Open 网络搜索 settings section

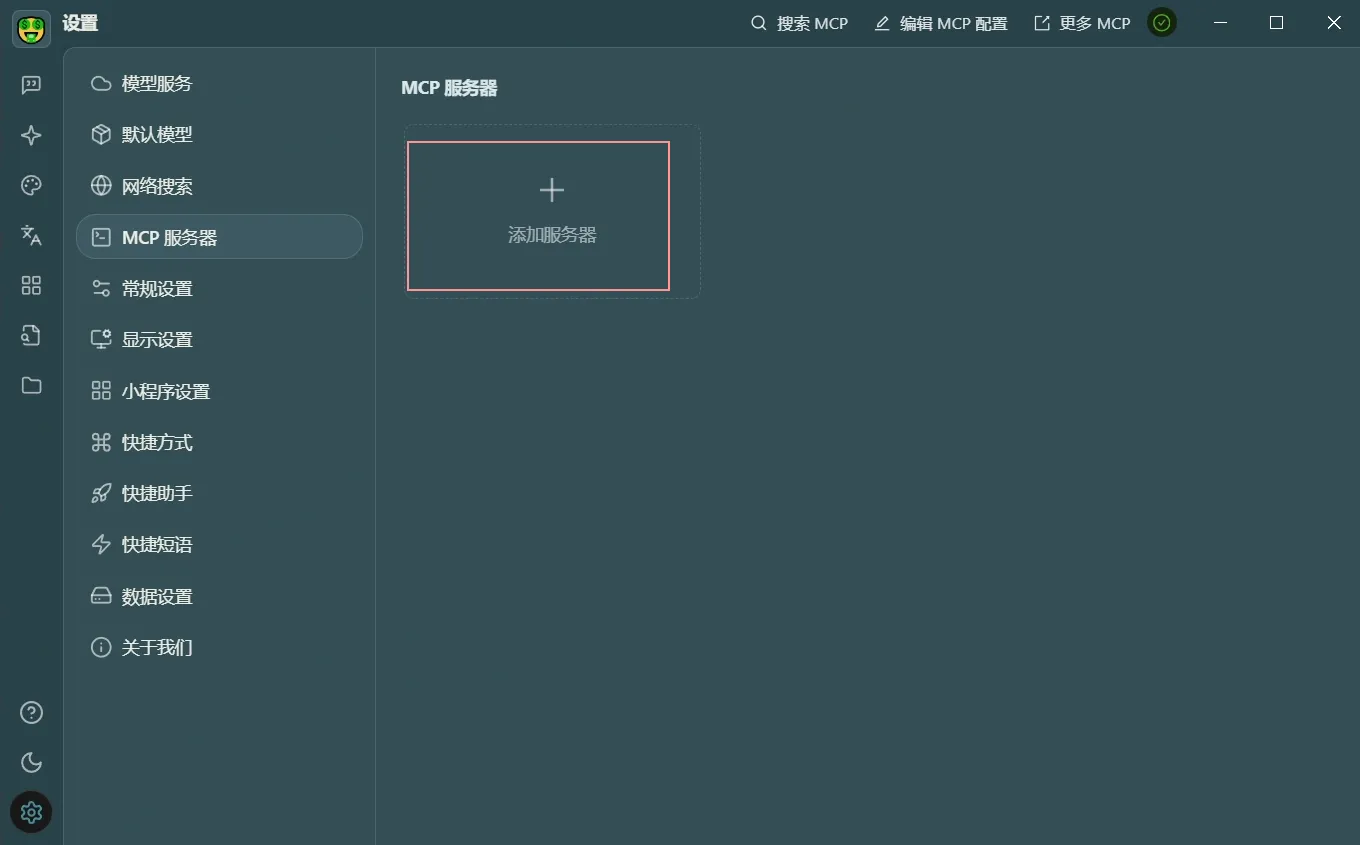pos(156,187)
